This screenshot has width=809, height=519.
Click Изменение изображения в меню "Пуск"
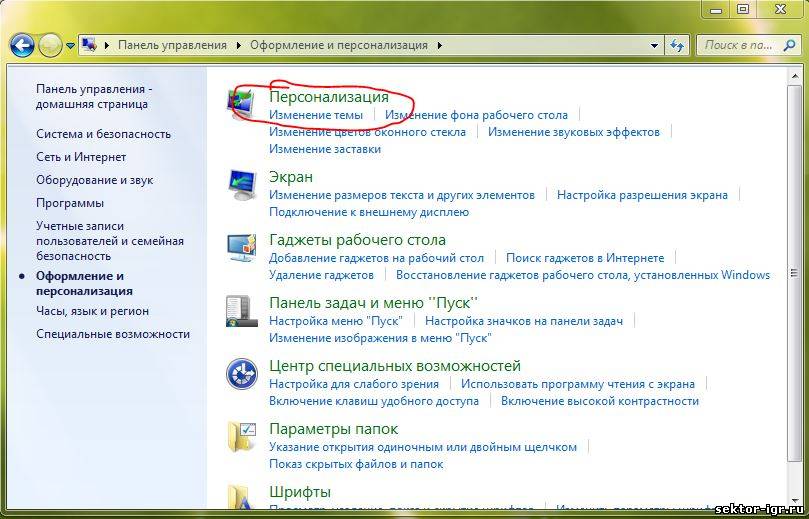coord(380,338)
